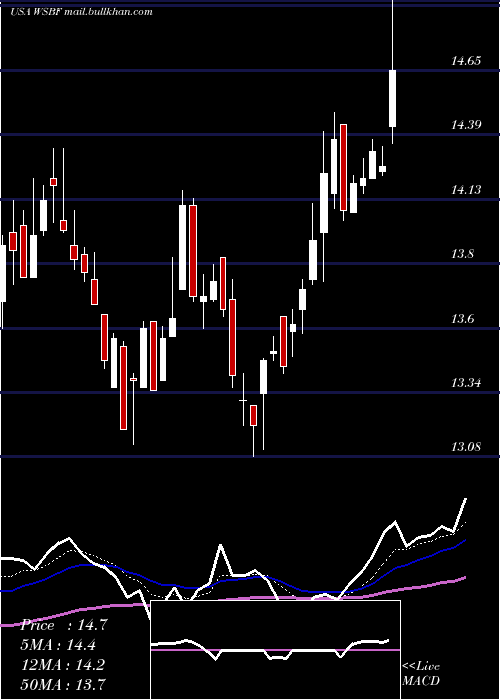This screenshot has height=700, width=500.
Task: Click the Price : 14.7 readout
Action: (64, 625)
